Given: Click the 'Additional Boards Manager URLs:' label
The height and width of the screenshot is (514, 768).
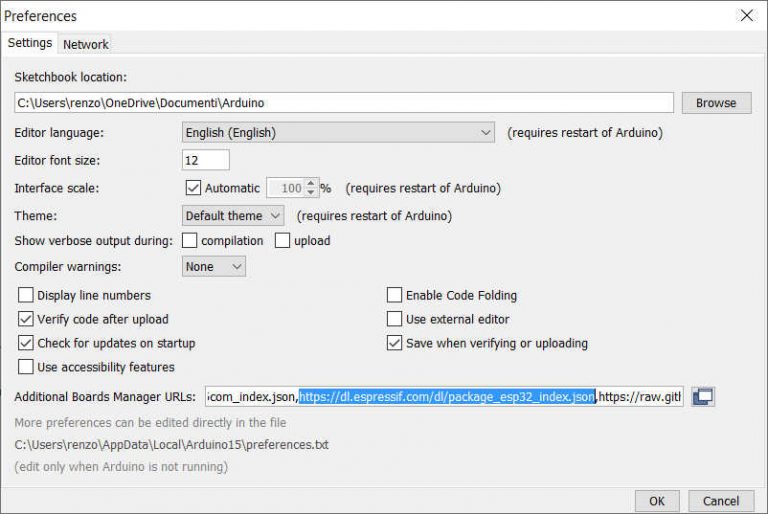Looking at the screenshot, I should 105,396.
